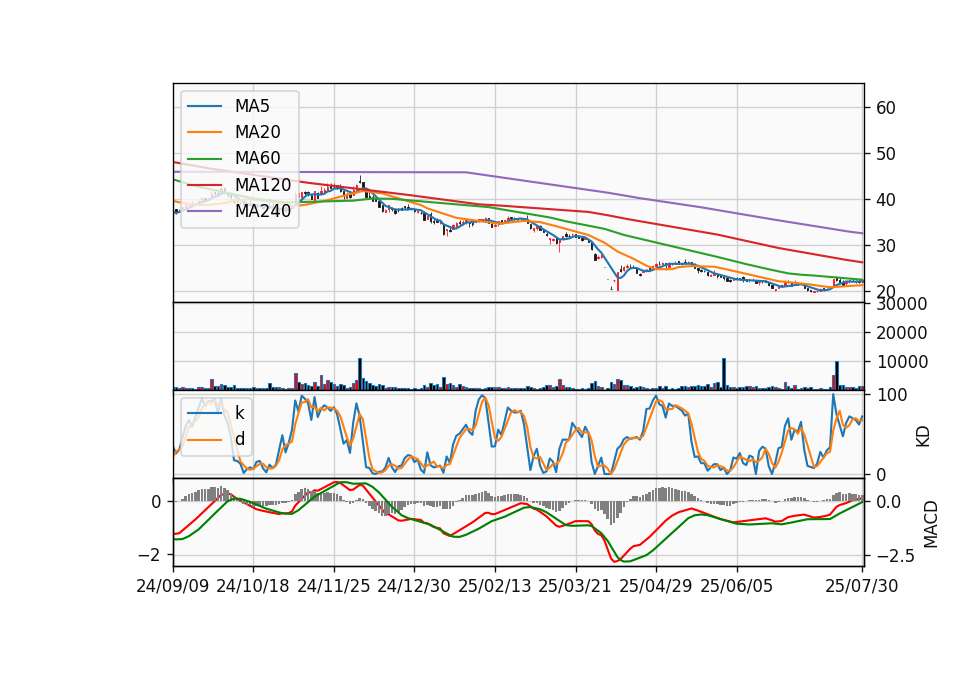960x690 pixels.
Task: Click the MA20 legend label
Action: [257, 132]
